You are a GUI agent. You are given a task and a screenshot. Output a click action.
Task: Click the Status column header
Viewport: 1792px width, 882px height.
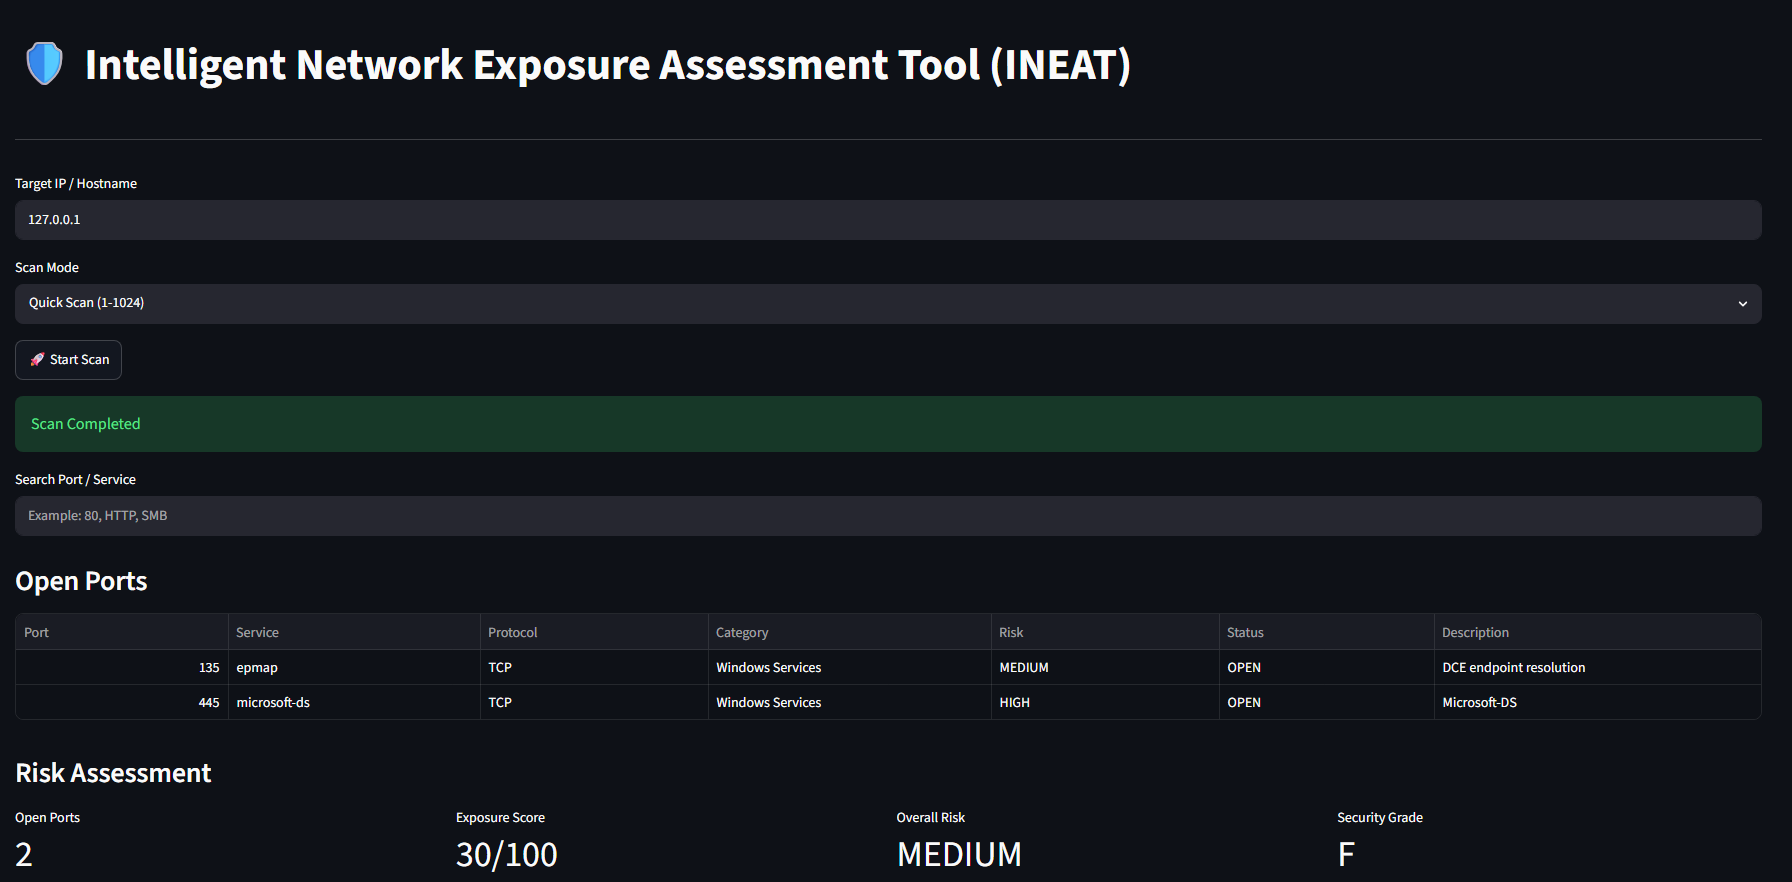click(1327, 632)
